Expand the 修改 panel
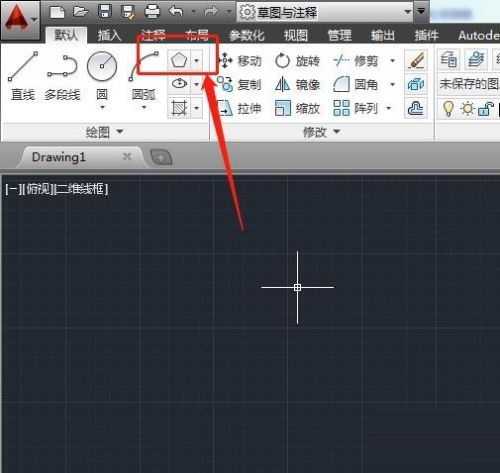The image size is (500, 473). point(321,132)
